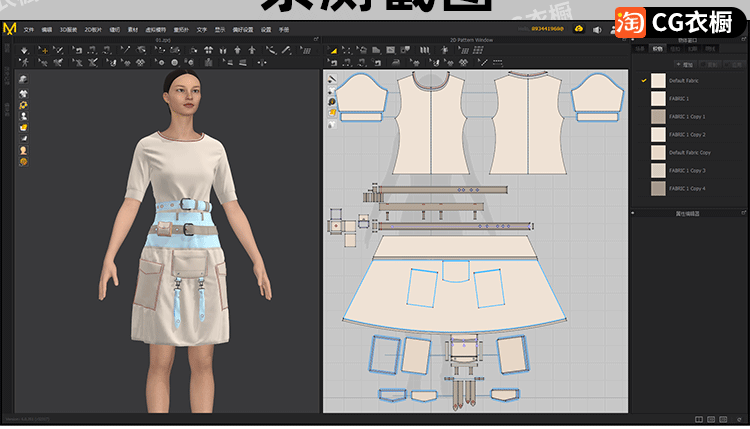Screen dimensions: 750x429
Task: Click bottom orange texture icon in 3D sidebar
Action: pos(23,161)
